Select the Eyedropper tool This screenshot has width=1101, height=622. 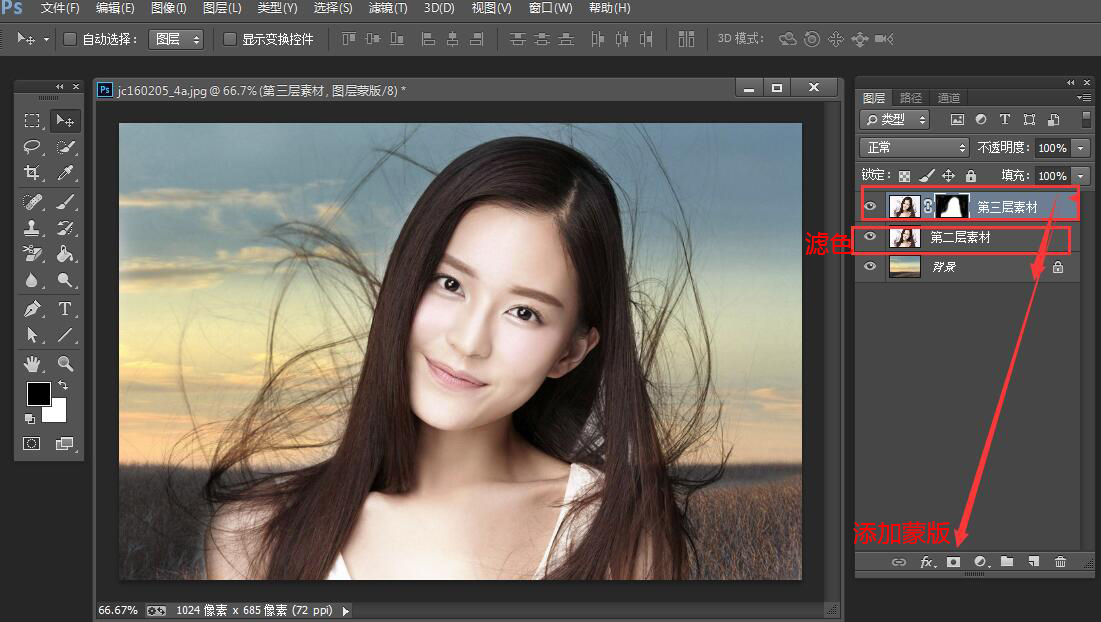click(x=65, y=173)
